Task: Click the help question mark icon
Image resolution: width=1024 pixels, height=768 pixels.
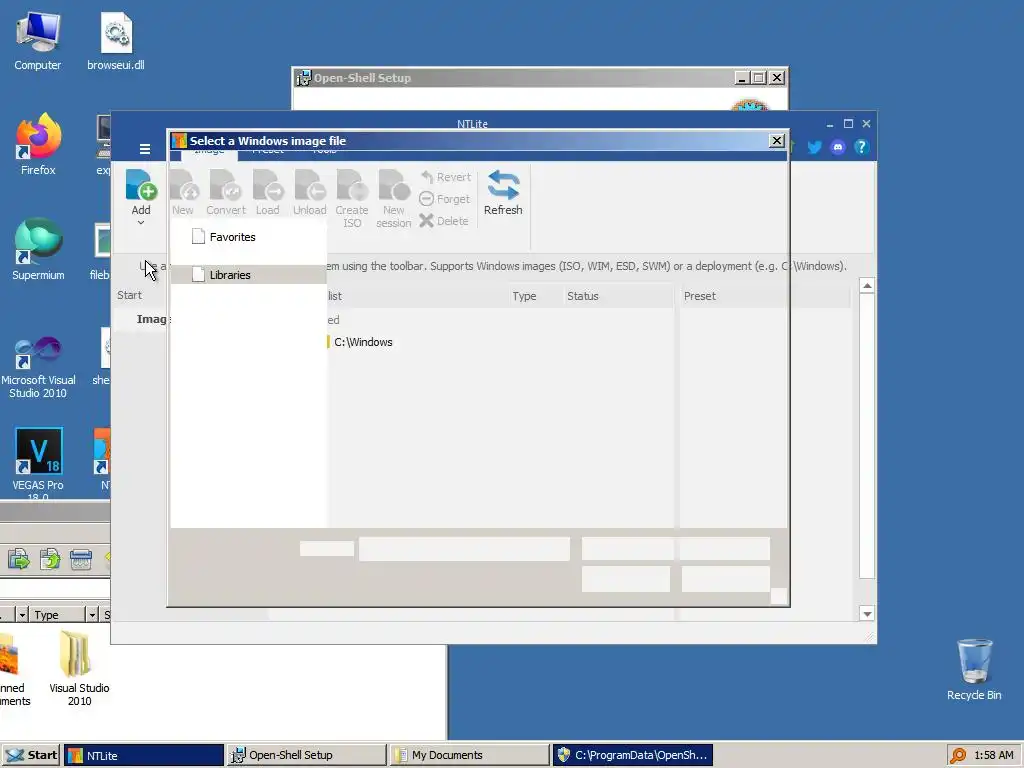Action: tap(861, 148)
